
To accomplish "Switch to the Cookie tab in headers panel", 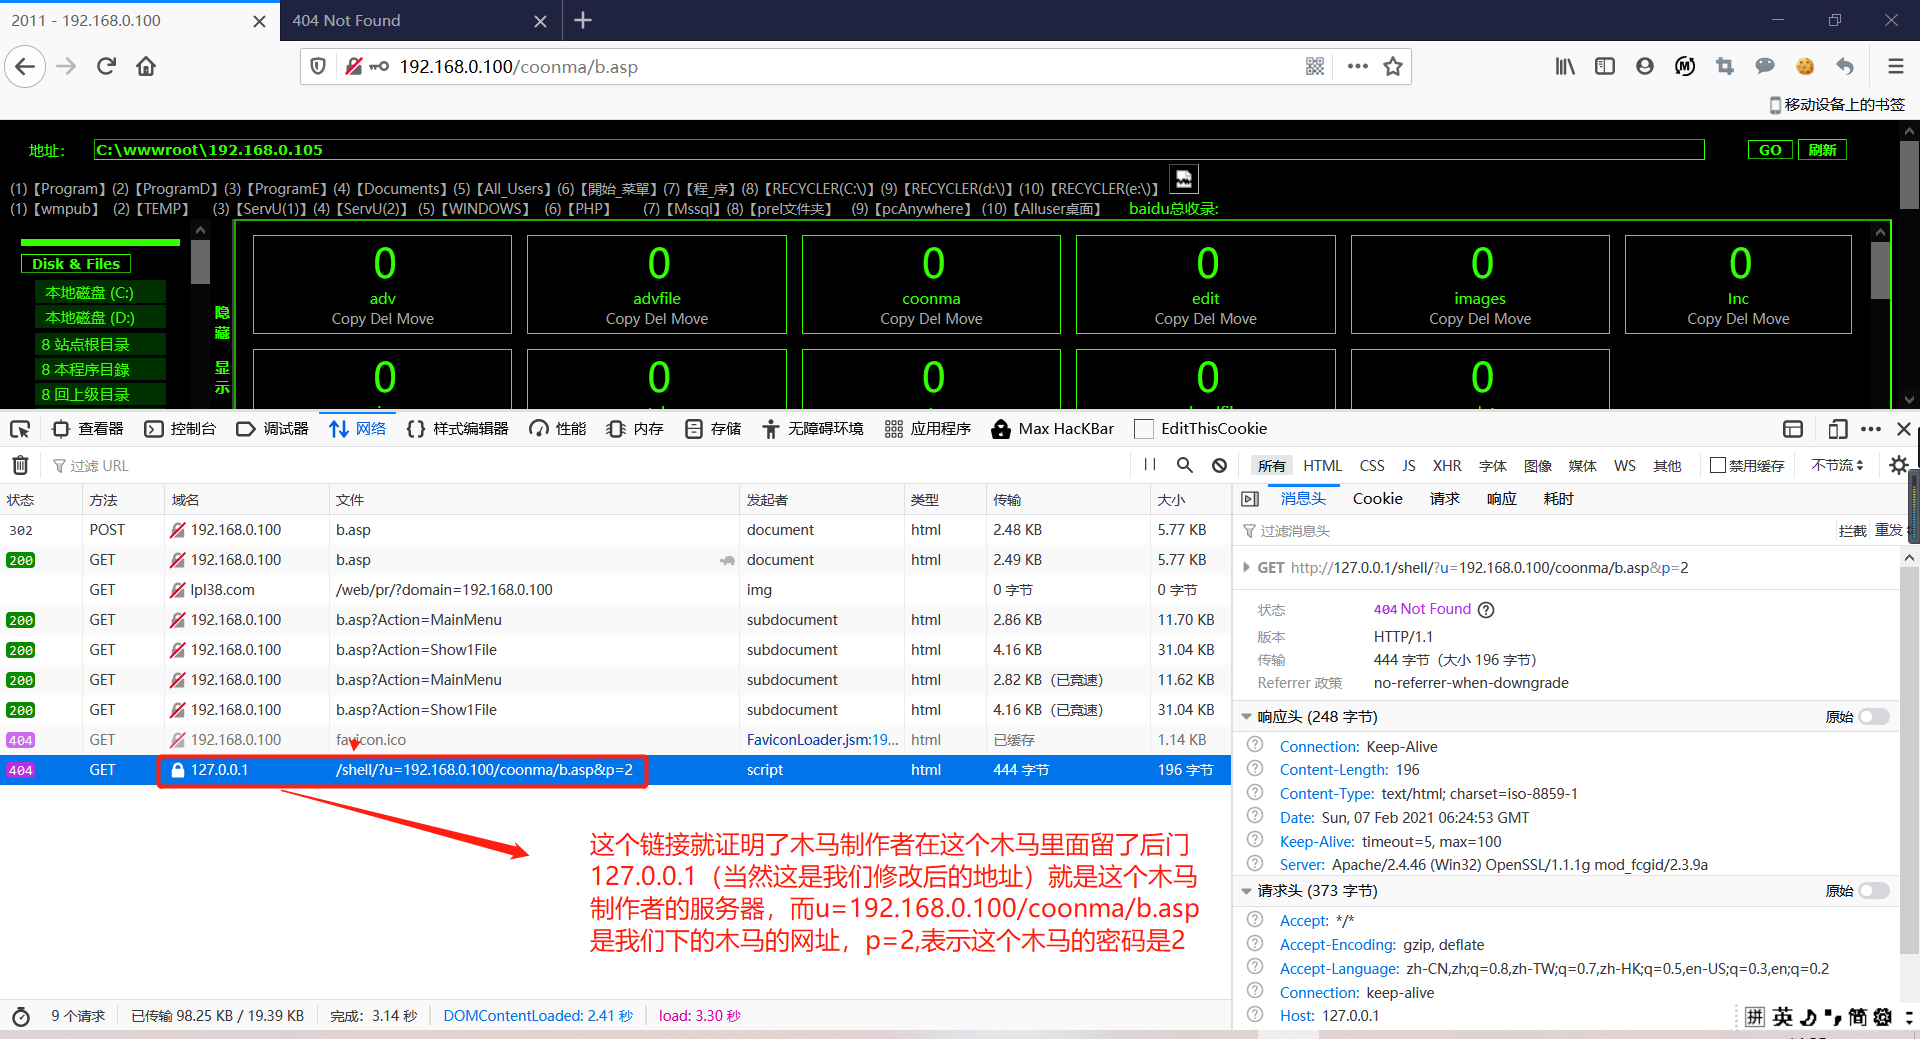I will pos(1377,498).
